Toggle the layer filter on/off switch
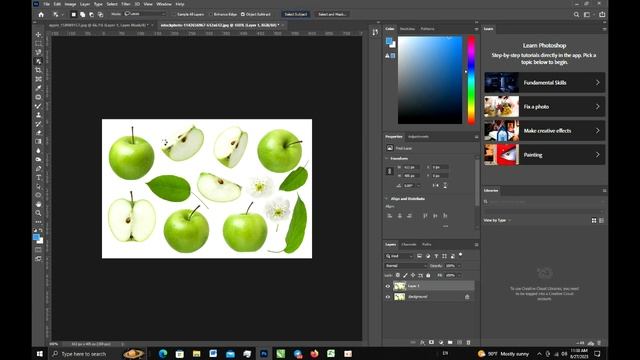The height and width of the screenshot is (360, 640). (x=461, y=255)
